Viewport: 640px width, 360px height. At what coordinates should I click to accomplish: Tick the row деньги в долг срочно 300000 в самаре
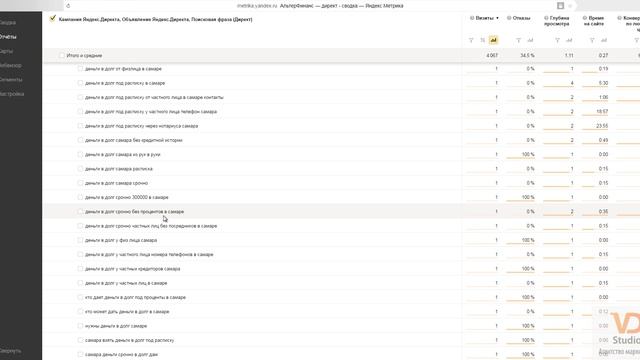pos(80,197)
